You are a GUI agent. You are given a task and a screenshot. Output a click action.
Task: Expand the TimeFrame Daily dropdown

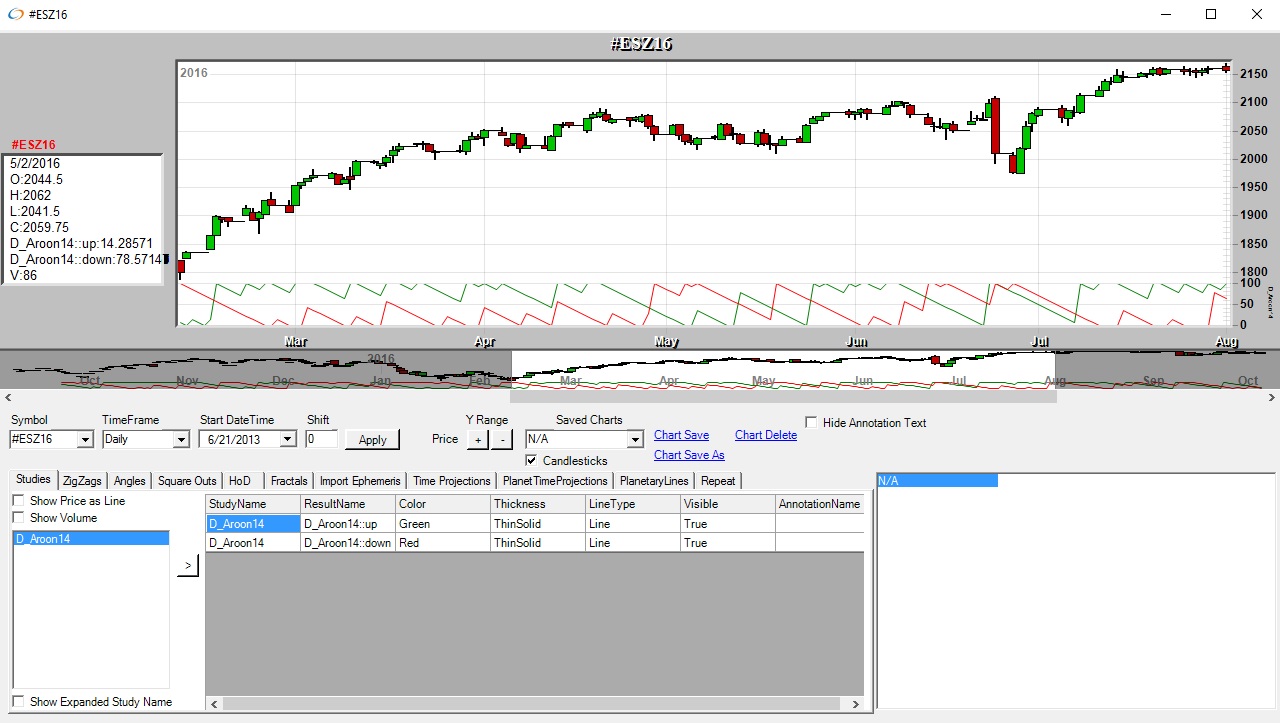(180, 439)
